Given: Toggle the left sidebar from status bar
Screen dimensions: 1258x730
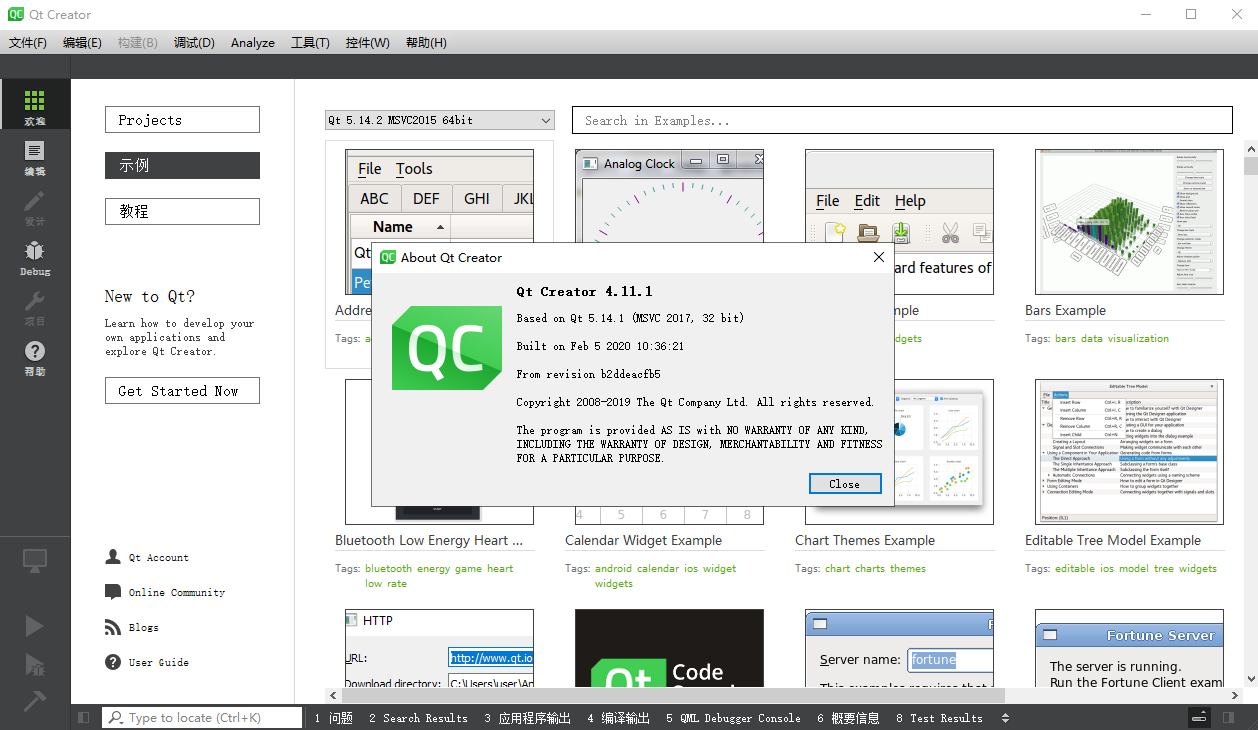Looking at the screenshot, I should pos(83,718).
